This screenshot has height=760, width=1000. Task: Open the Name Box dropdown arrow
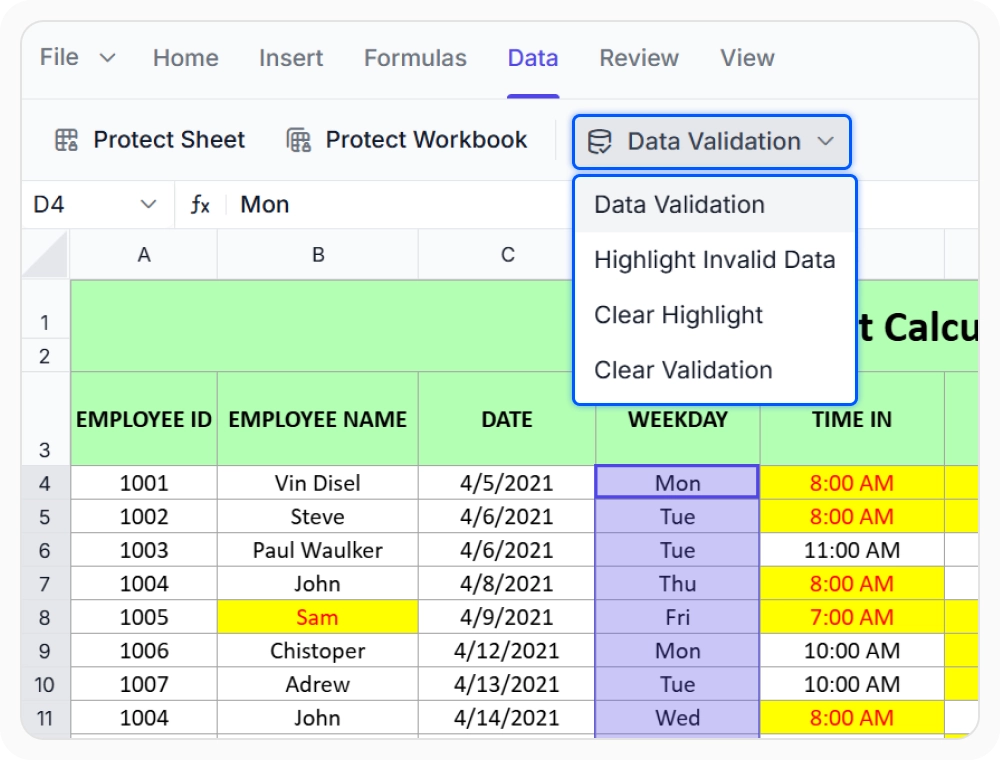(148, 205)
